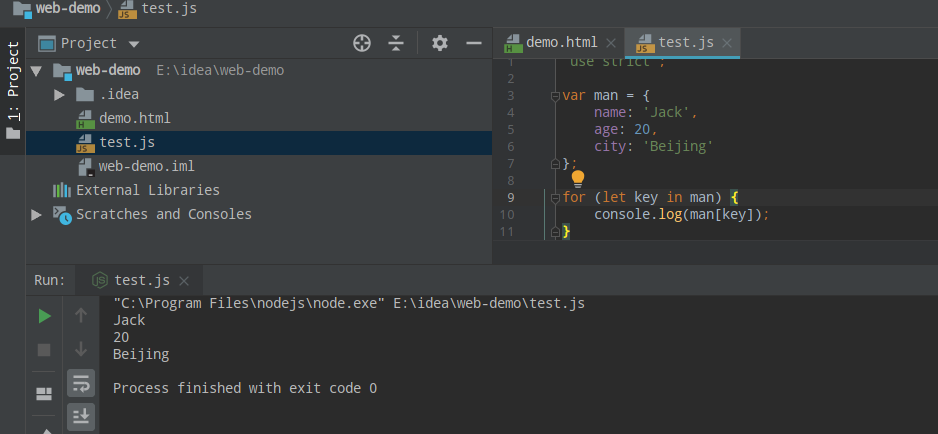Select the .idea folder row
This screenshot has width=938, height=434.
258,95
